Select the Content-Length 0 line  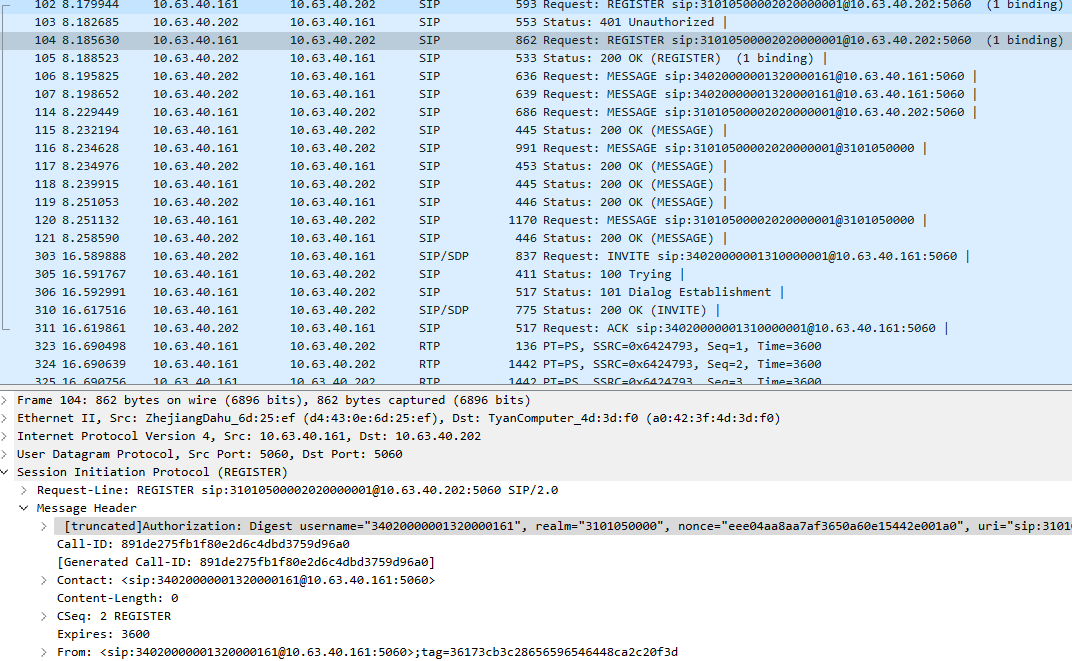click(110, 597)
